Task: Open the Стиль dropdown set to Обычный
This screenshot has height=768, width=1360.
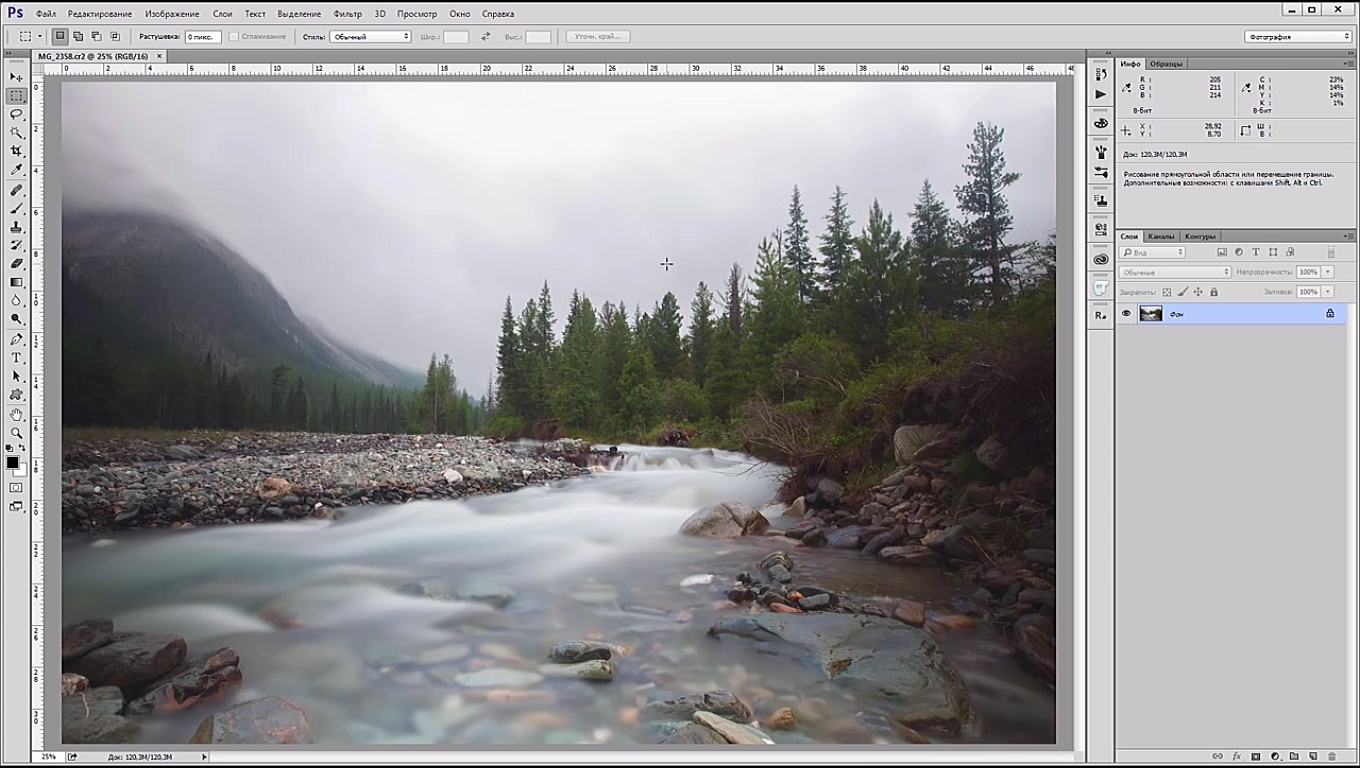Action: [370, 37]
